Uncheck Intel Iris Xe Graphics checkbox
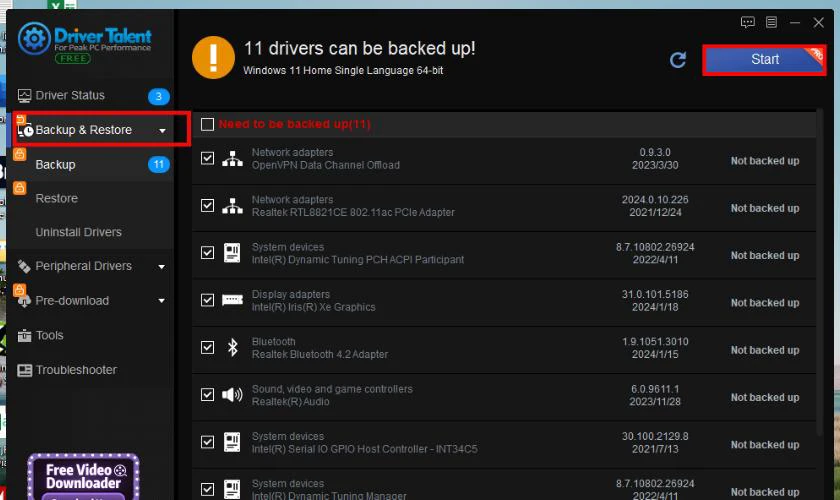The image size is (840, 500). coord(207,300)
